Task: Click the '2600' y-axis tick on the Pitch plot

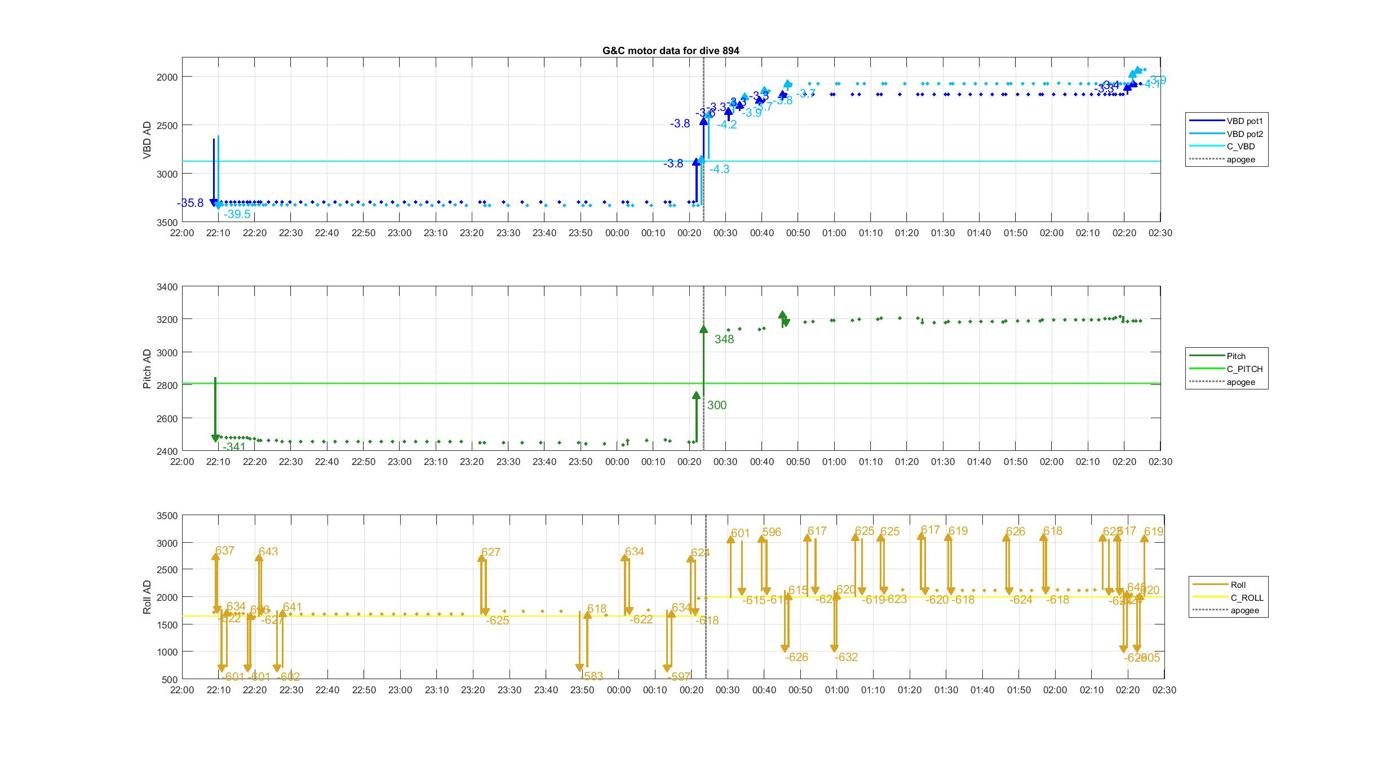Action: pos(167,419)
